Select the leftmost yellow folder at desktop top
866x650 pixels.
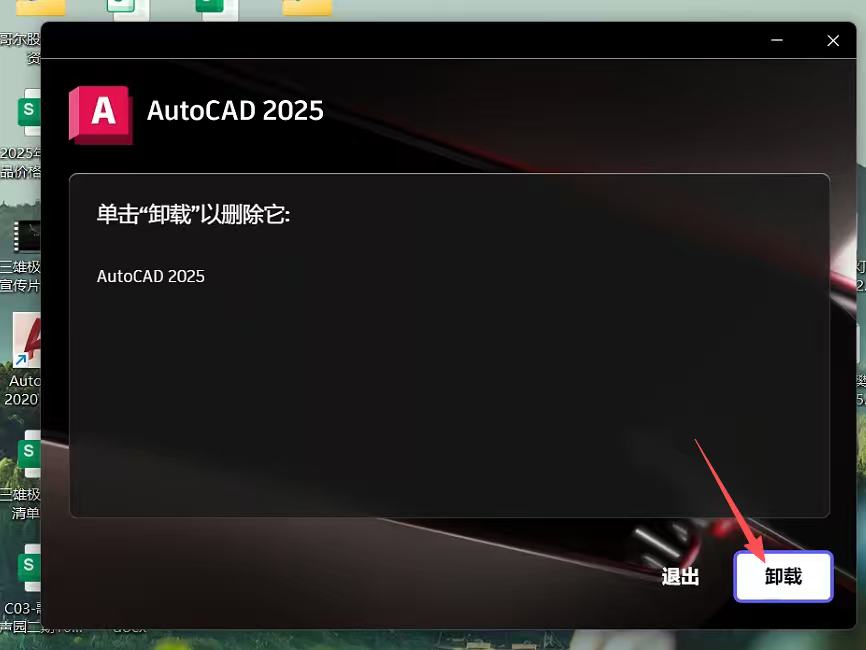pyautogui.click(x=40, y=8)
